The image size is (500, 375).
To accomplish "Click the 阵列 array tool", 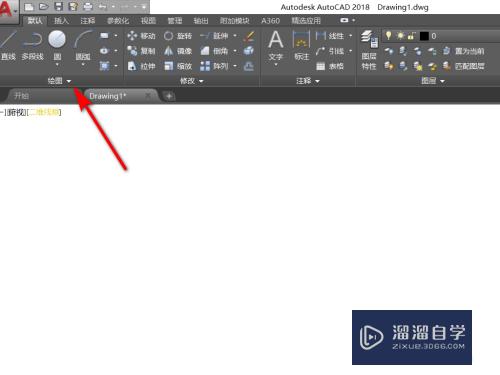I will pos(214,66).
